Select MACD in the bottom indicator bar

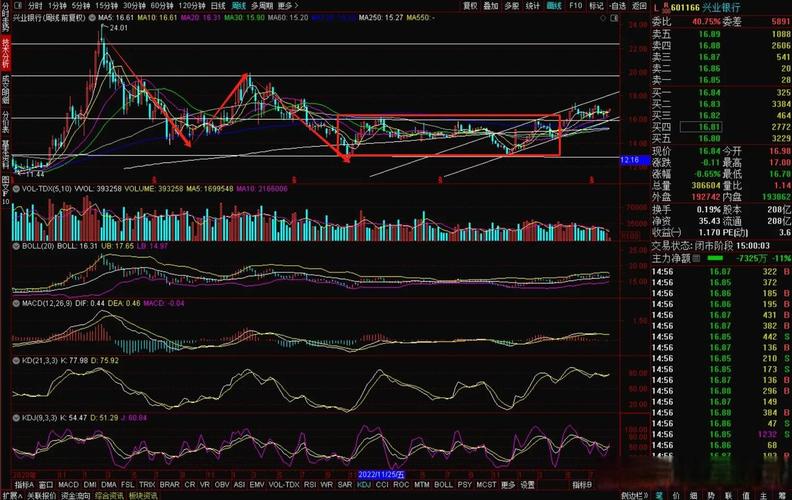[x=69, y=484]
